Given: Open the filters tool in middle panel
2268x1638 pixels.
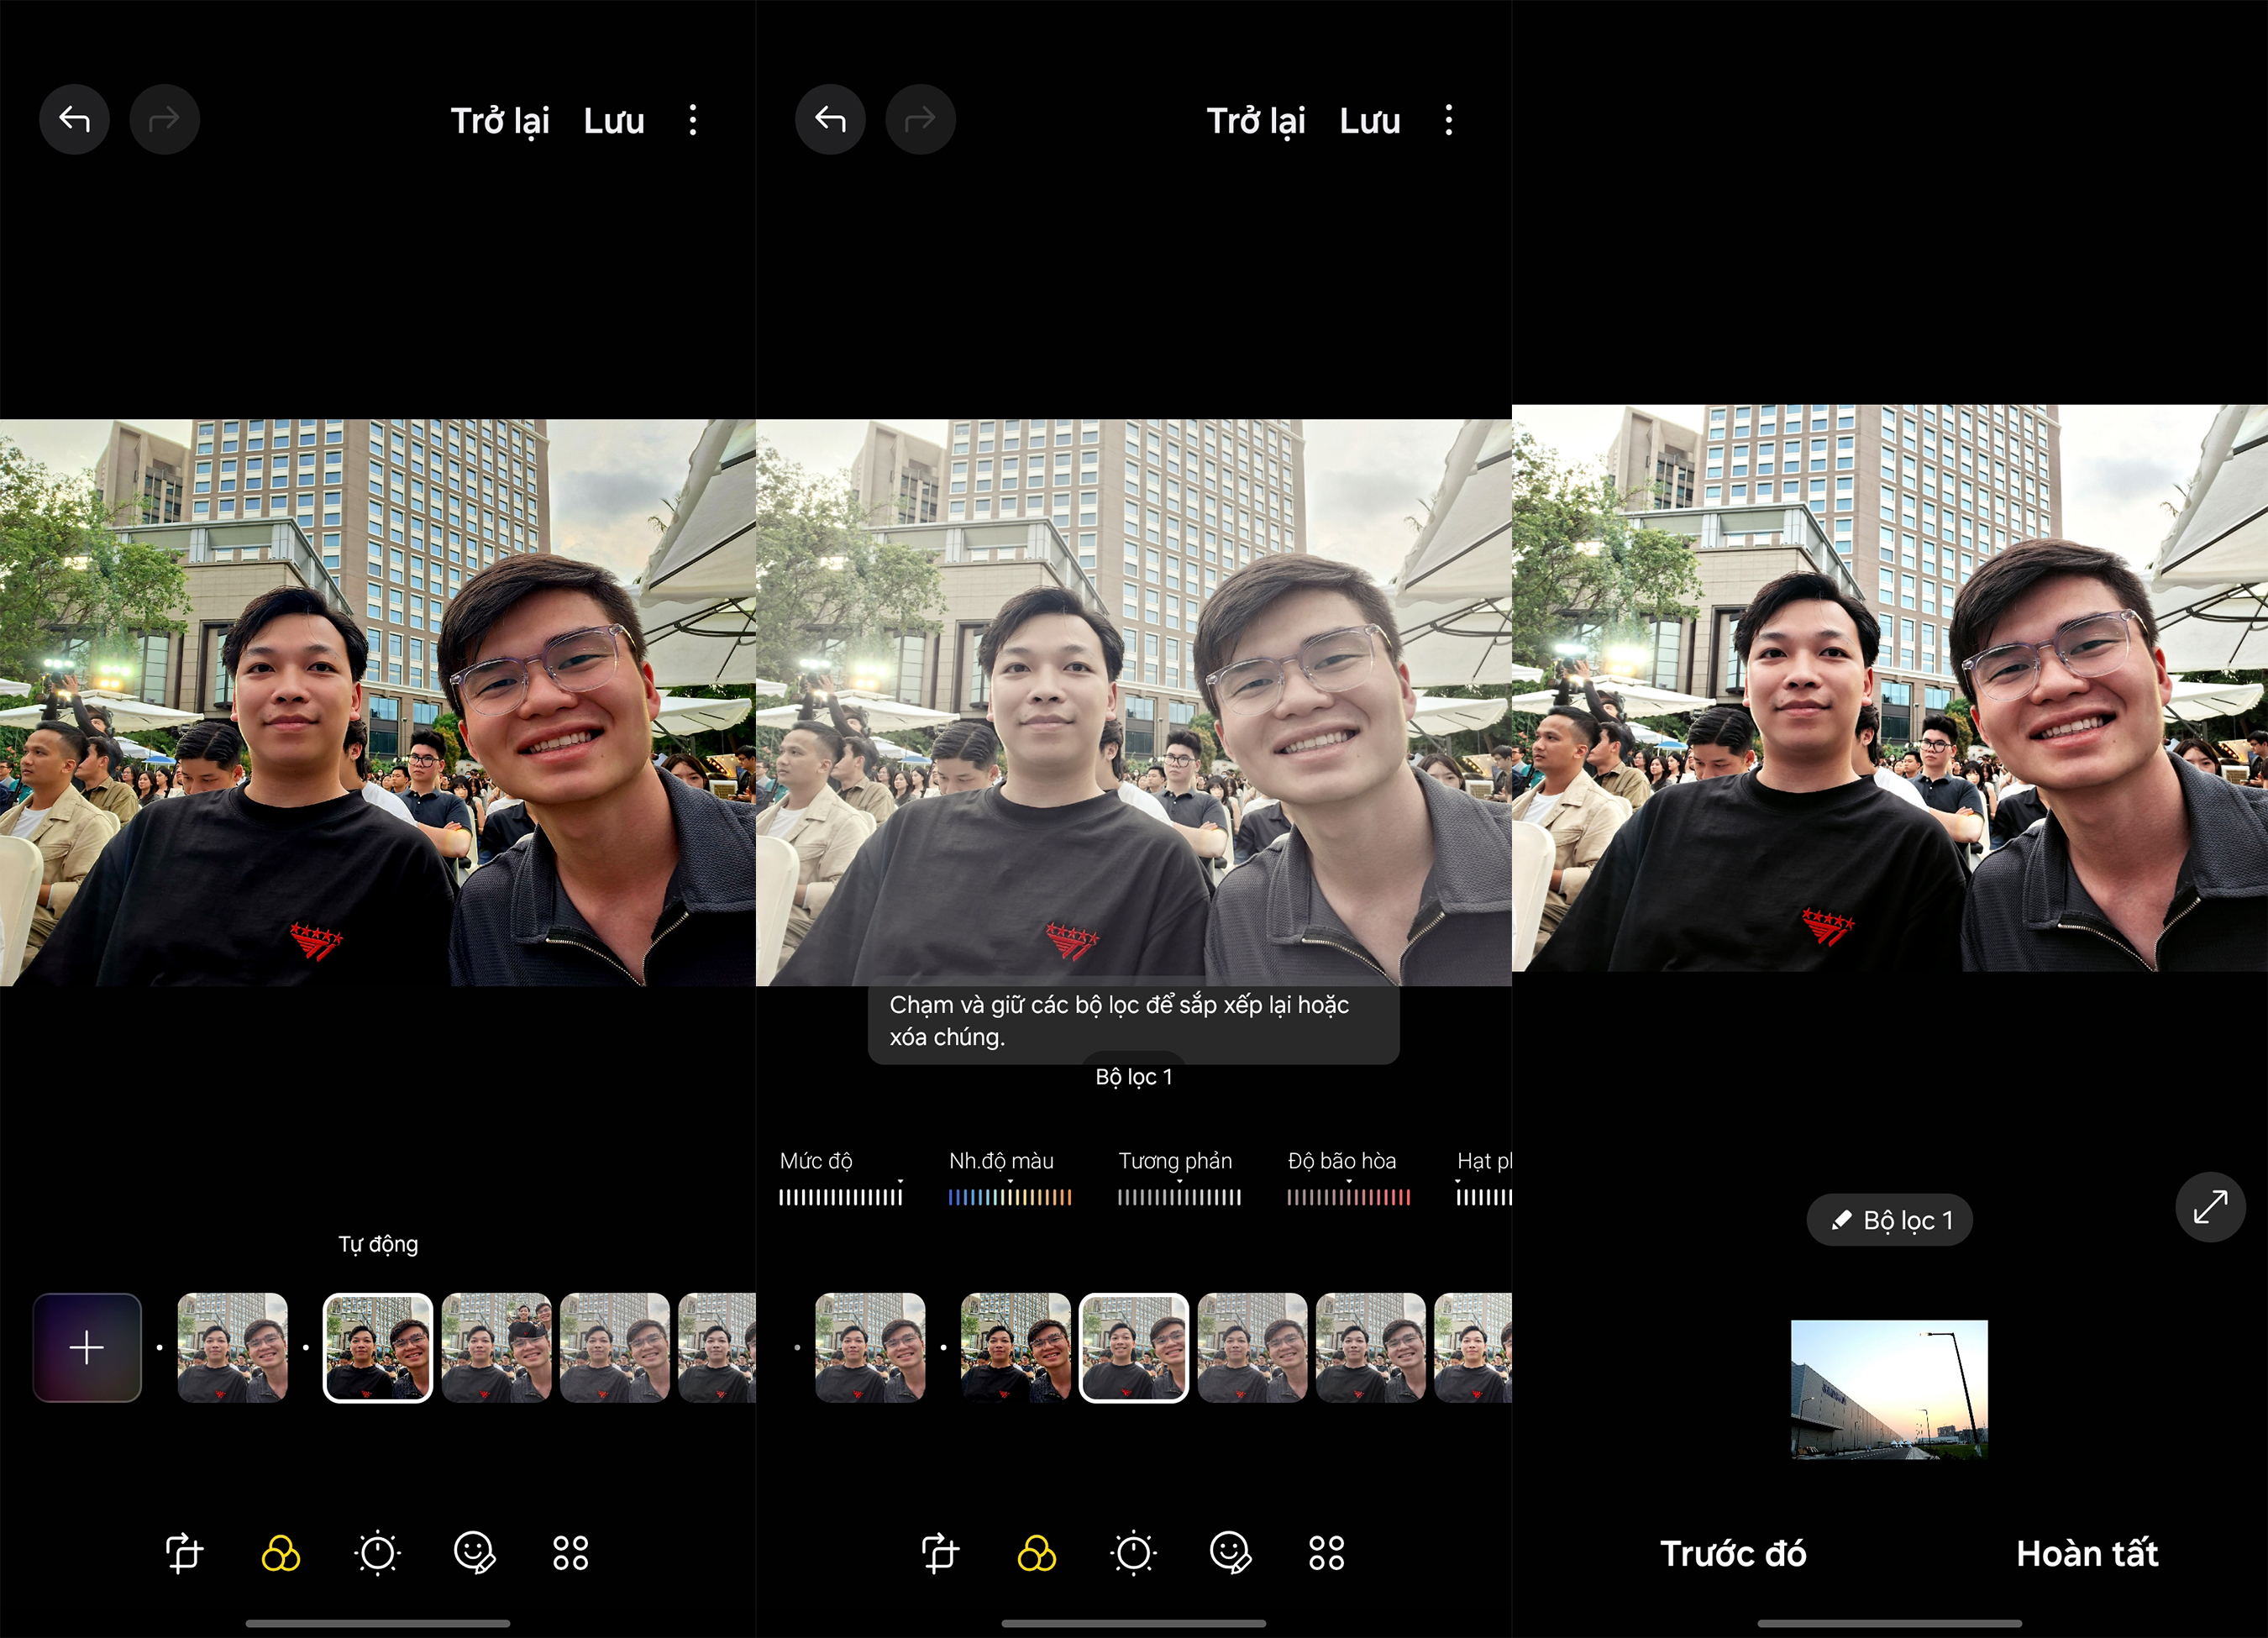Looking at the screenshot, I should (x=1036, y=1553).
